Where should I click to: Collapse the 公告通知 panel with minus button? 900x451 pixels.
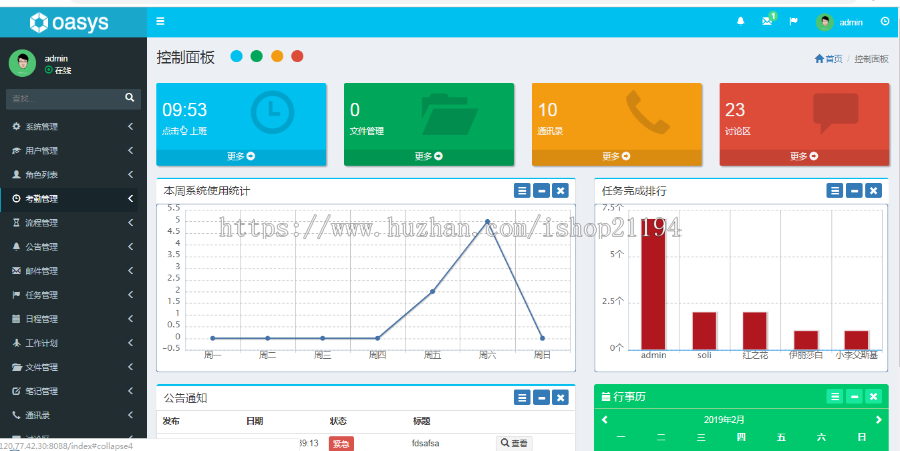coord(541,397)
